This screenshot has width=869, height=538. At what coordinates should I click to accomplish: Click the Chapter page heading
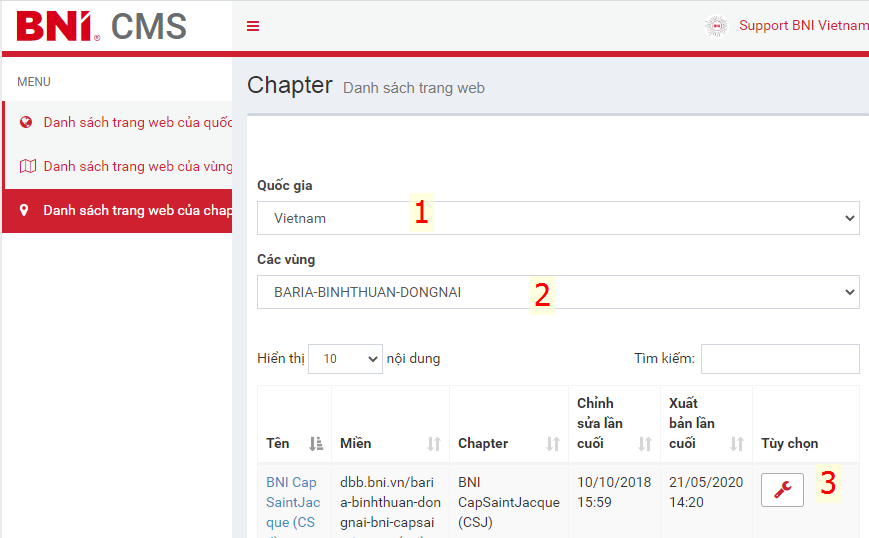pos(290,85)
